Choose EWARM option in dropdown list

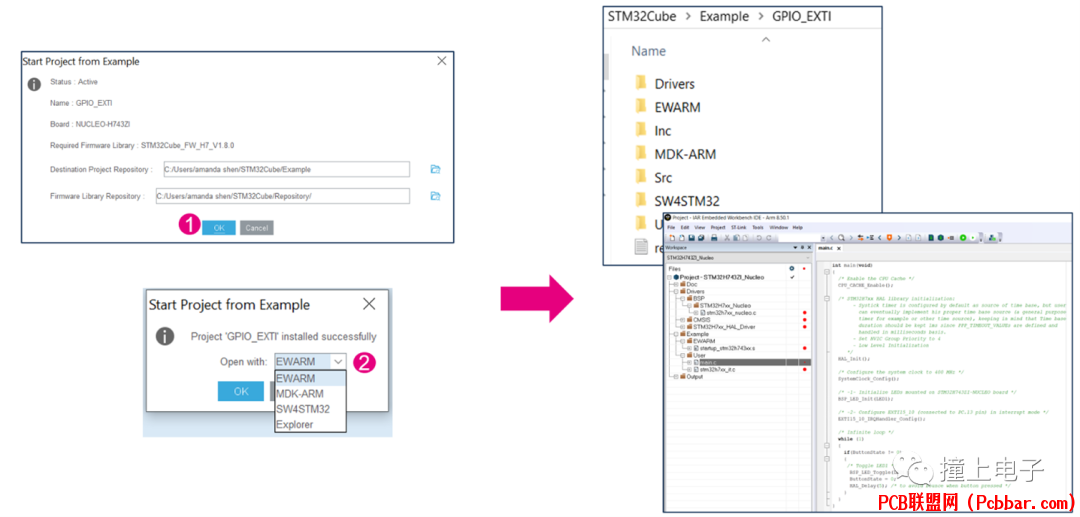point(310,378)
